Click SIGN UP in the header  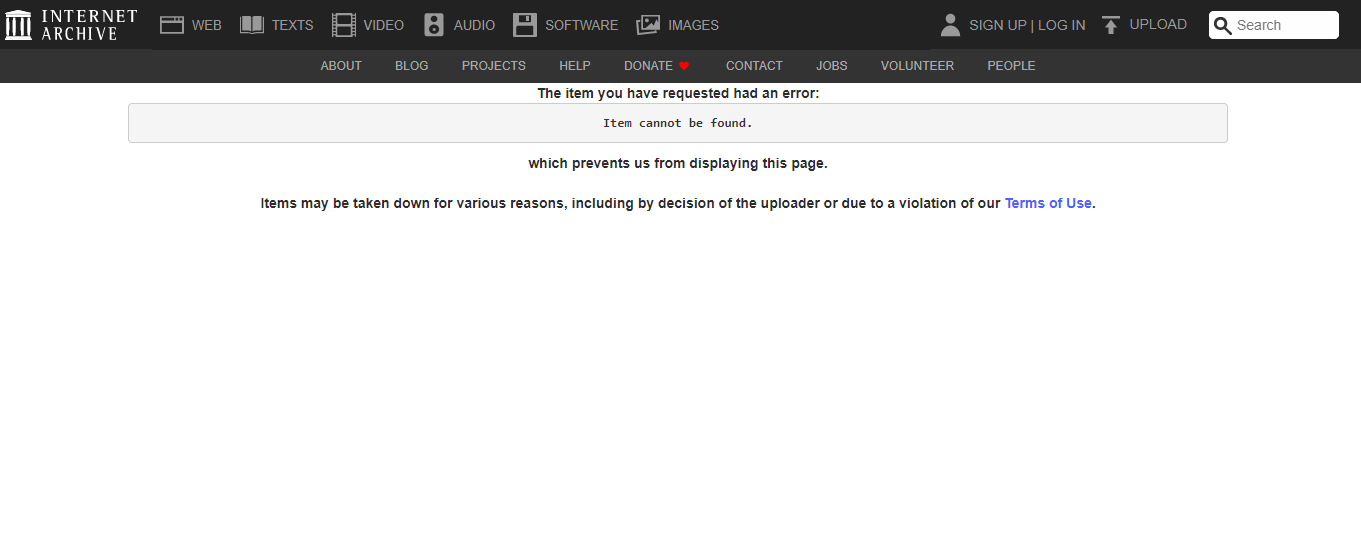[998, 25]
